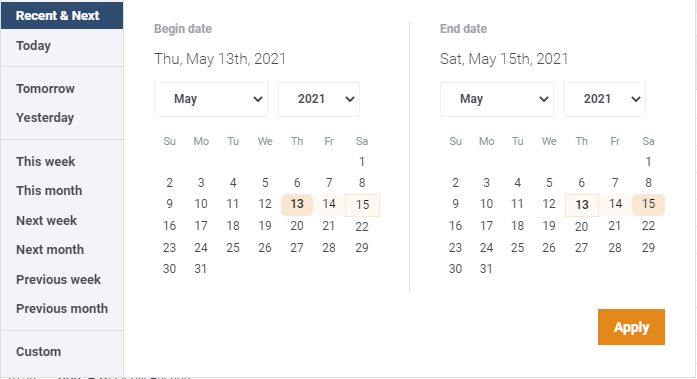Viewport: 697px width, 379px height.
Task: Select the Next month range
Action: click(x=50, y=250)
